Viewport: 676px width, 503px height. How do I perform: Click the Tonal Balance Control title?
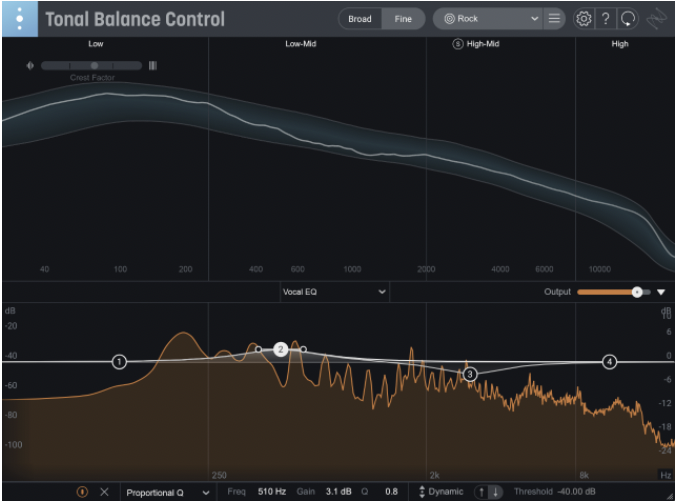(135, 19)
